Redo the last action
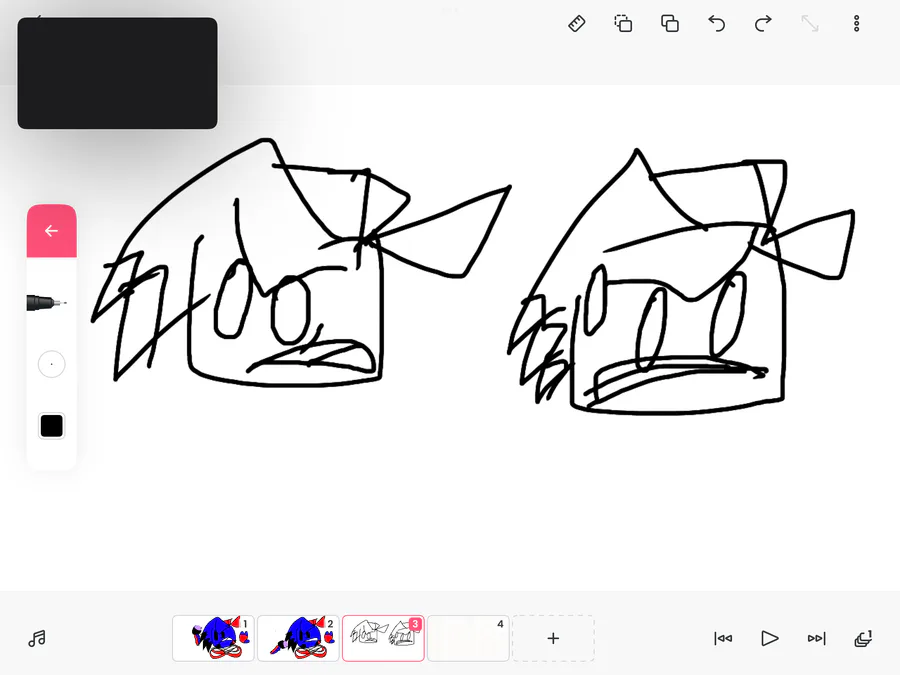Viewport: 900px width, 675px height. click(x=763, y=24)
